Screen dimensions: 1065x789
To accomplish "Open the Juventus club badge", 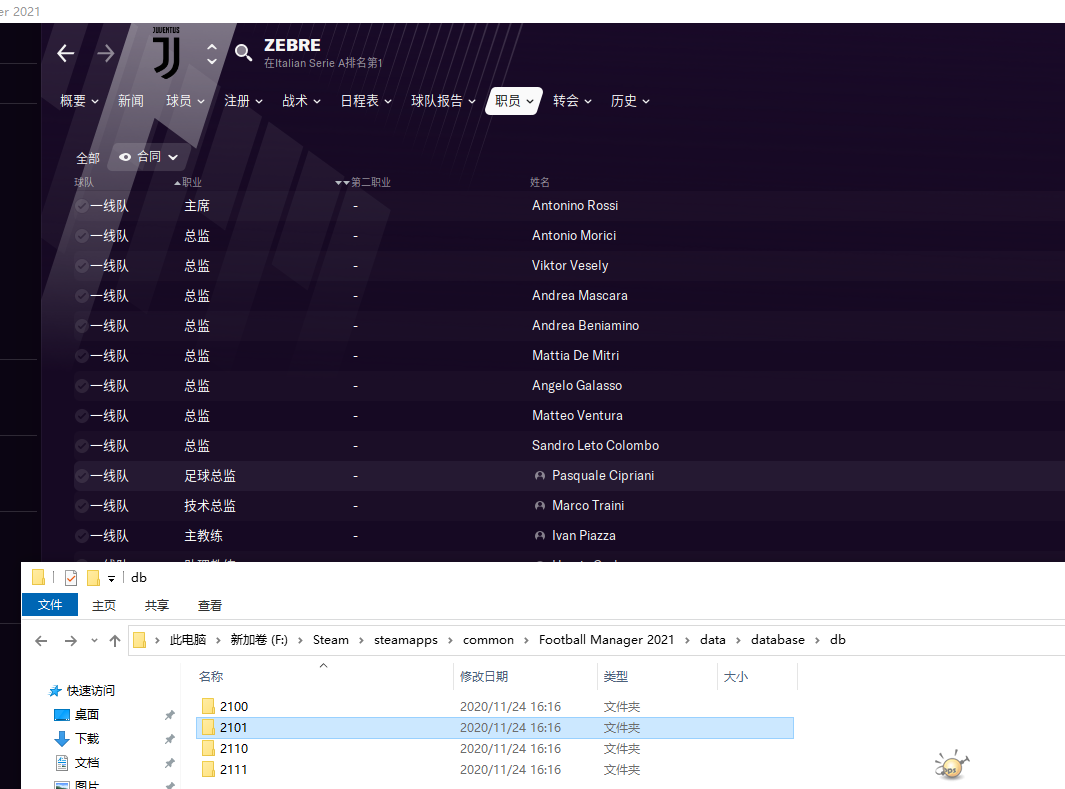I will point(166,53).
